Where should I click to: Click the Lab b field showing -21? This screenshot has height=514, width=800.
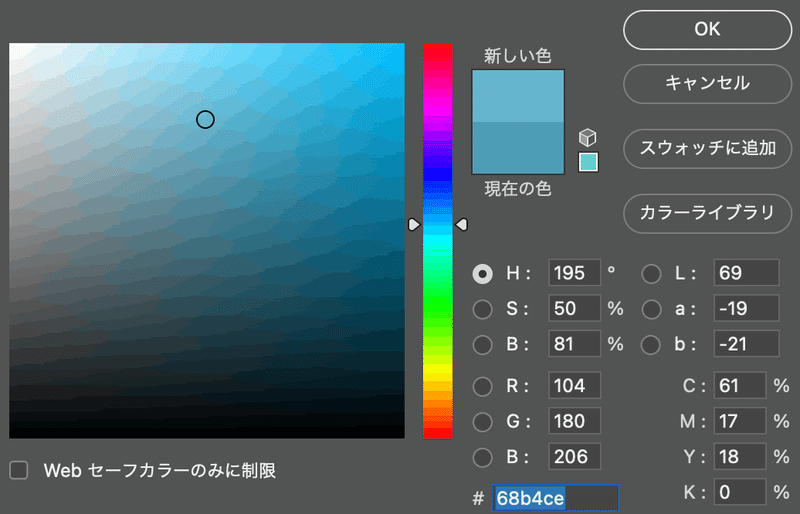point(746,344)
